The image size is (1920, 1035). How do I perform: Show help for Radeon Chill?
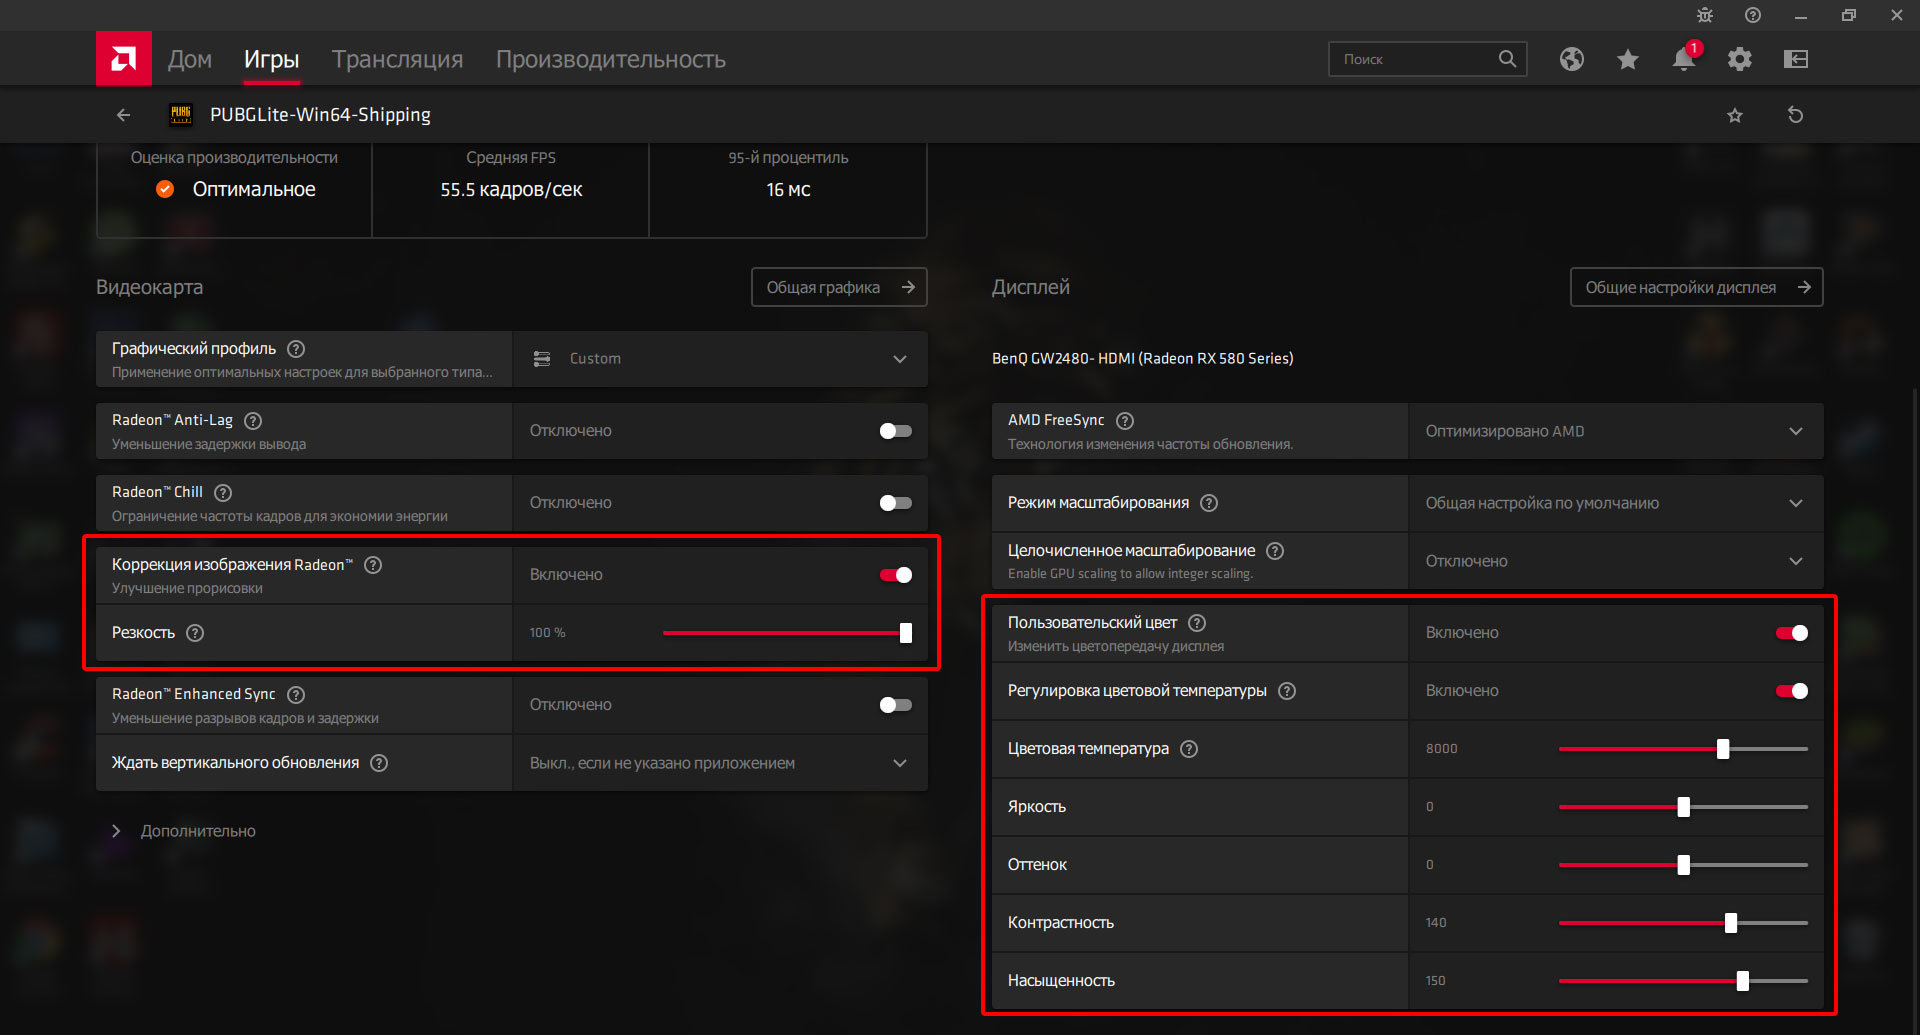pos(223,493)
